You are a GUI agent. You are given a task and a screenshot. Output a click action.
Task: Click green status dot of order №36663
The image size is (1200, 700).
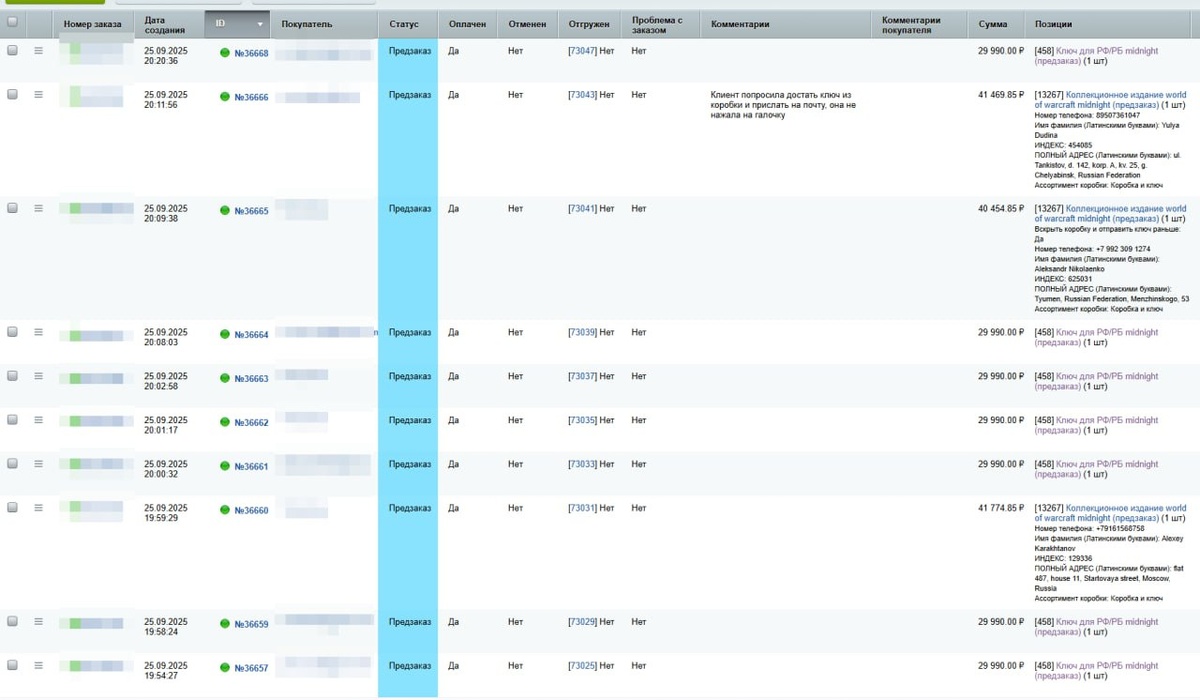pos(225,378)
